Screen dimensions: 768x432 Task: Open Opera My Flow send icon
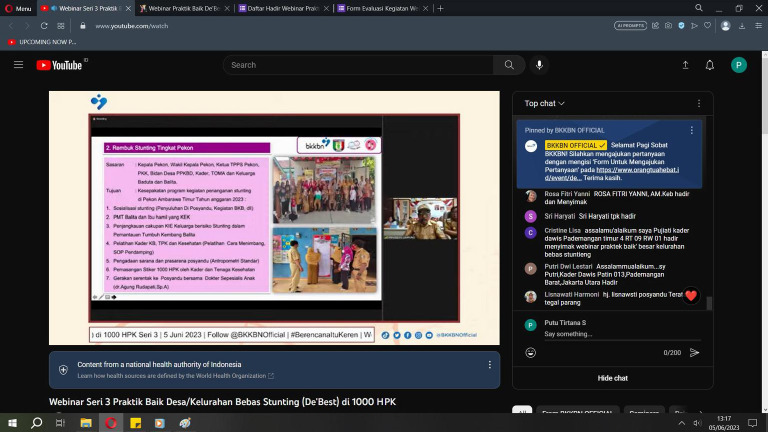coord(694,25)
